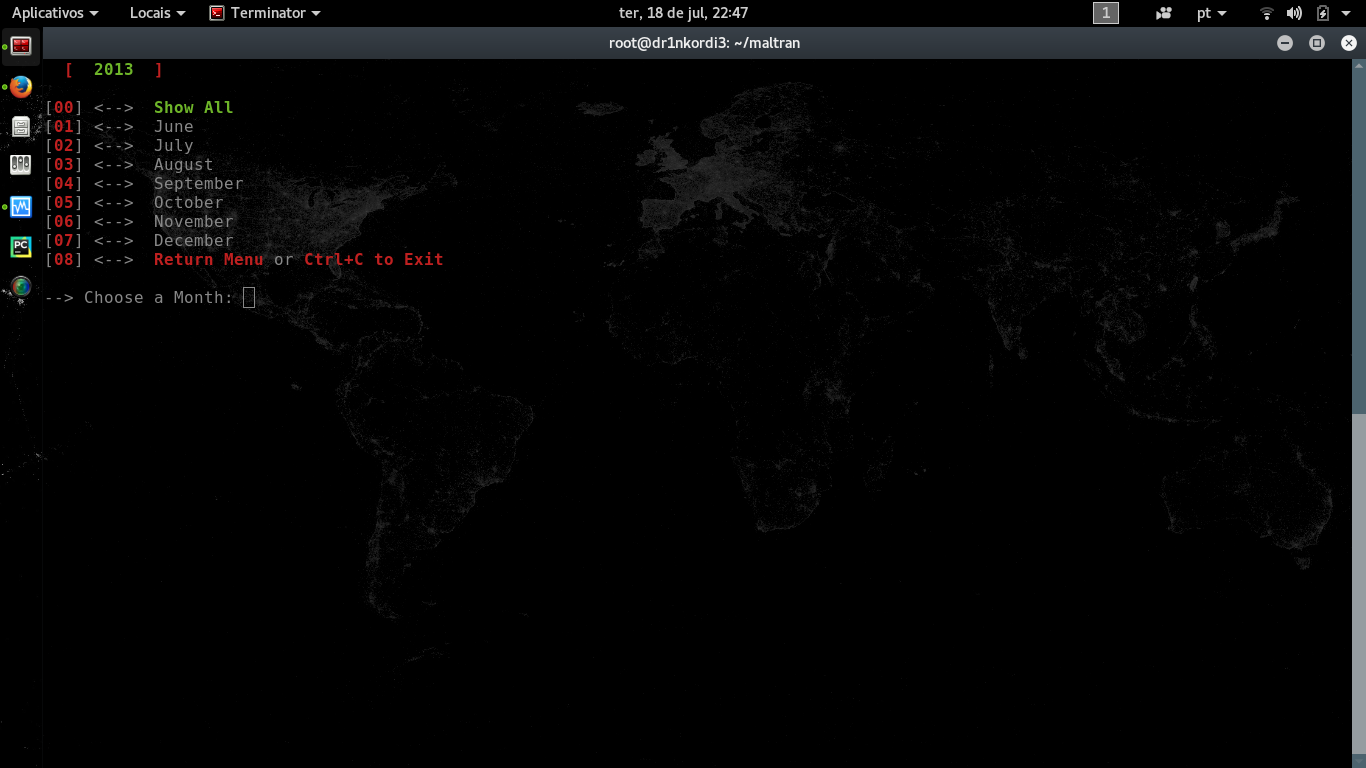This screenshot has height=768, width=1366.
Task: Click the 2013 year header text
Action: pyautogui.click(x=114, y=70)
